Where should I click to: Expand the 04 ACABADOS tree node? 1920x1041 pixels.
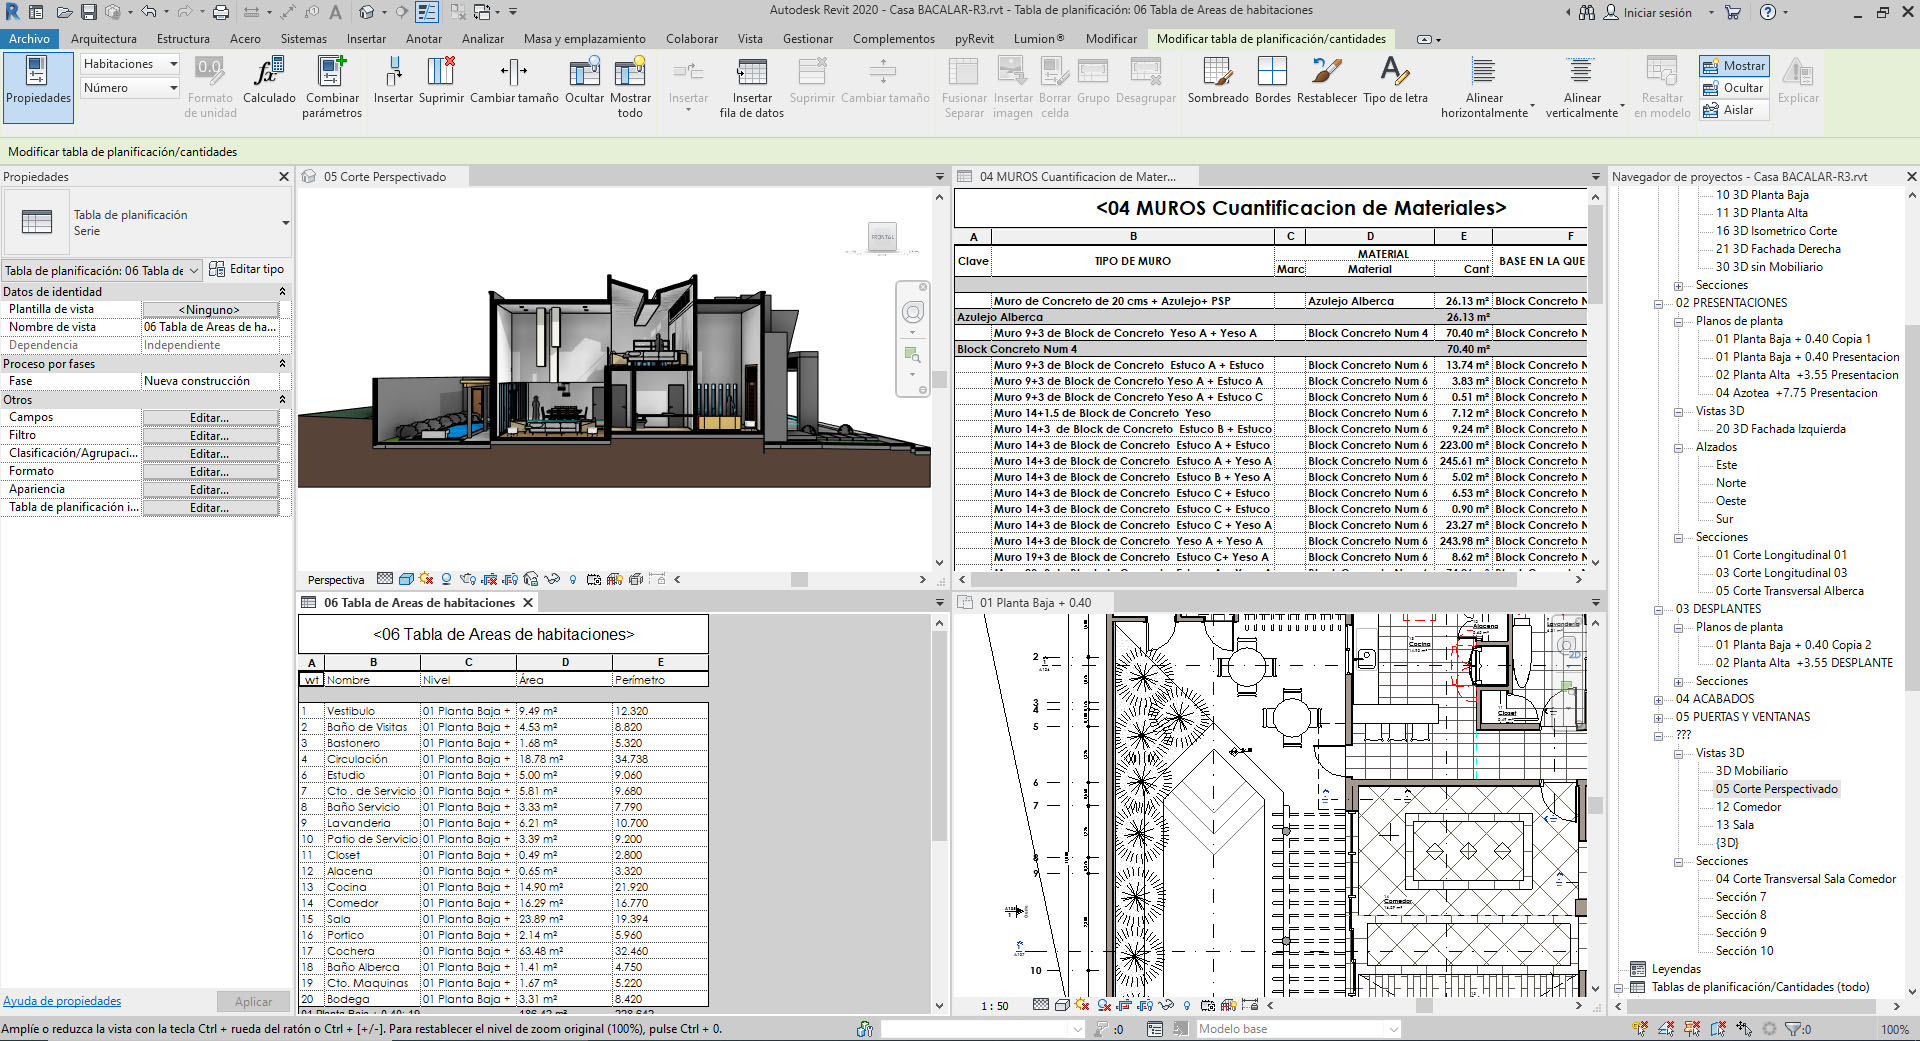pos(1658,699)
